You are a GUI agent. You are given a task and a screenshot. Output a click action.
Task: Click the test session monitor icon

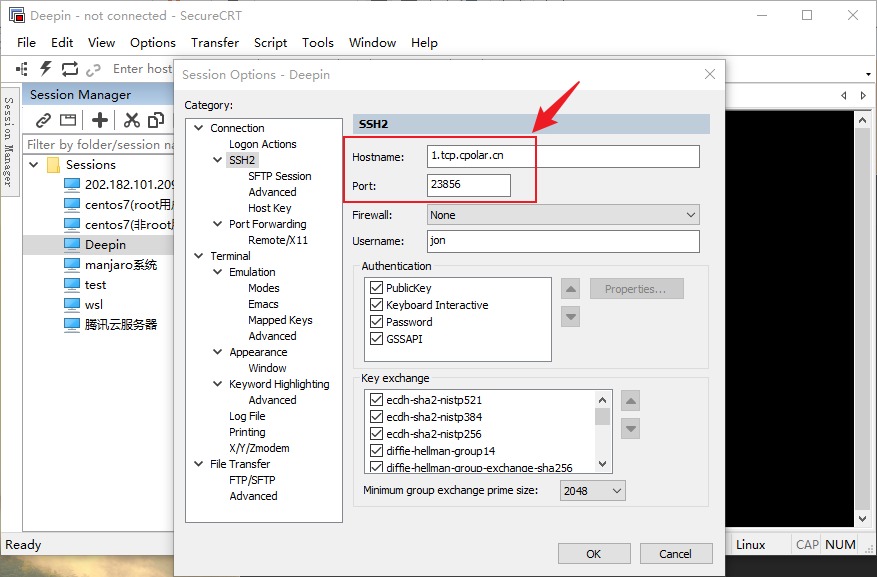72,285
